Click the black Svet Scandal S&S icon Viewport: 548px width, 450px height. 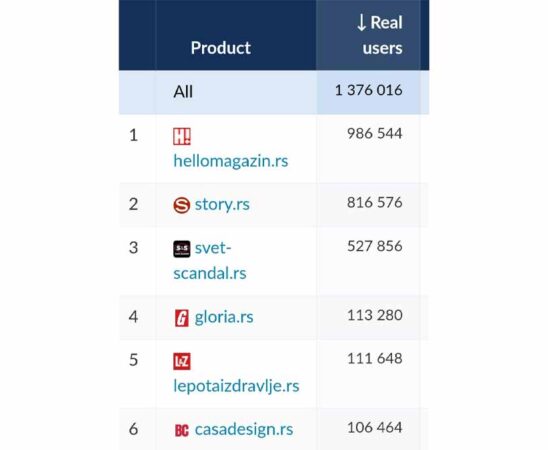pos(182,249)
